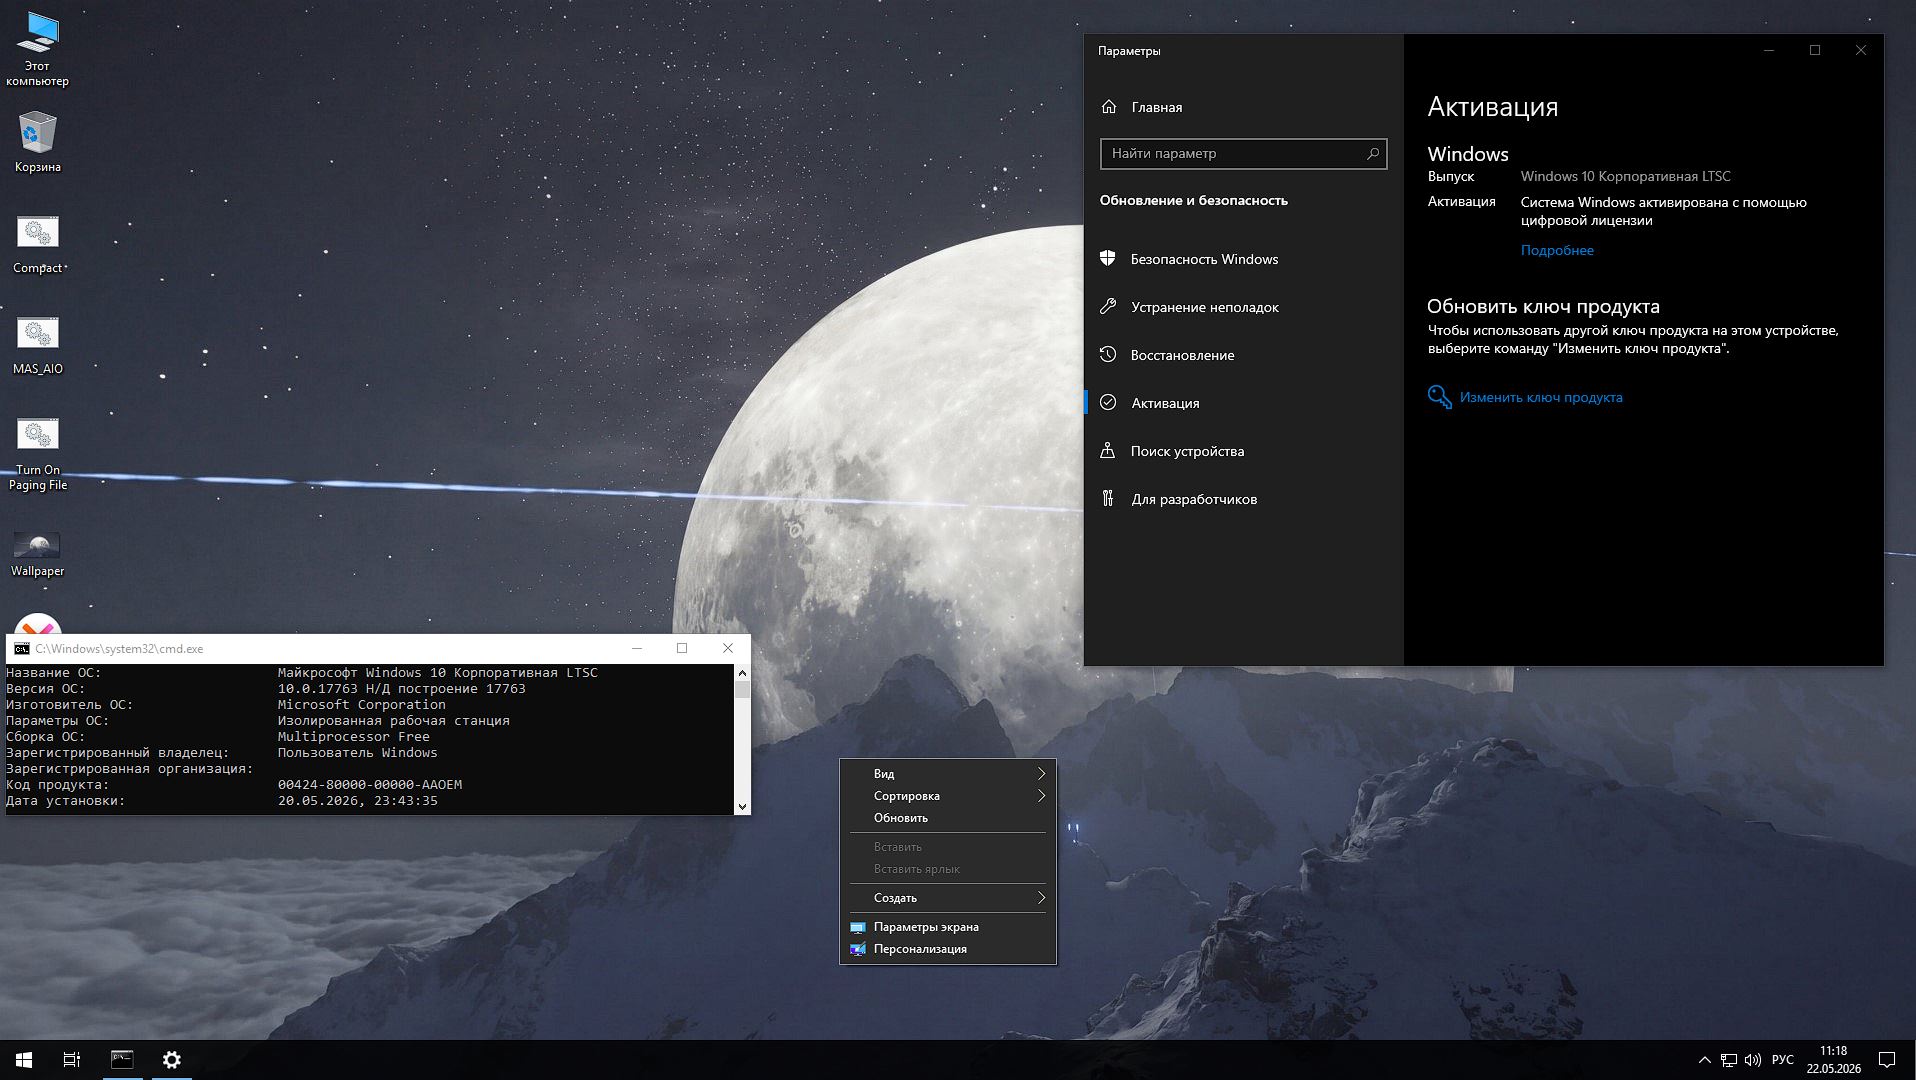The height and width of the screenshot is (1080, 1916).
Task: Click the key icon beside Изменить ключ продукта
Action: 1439,397
